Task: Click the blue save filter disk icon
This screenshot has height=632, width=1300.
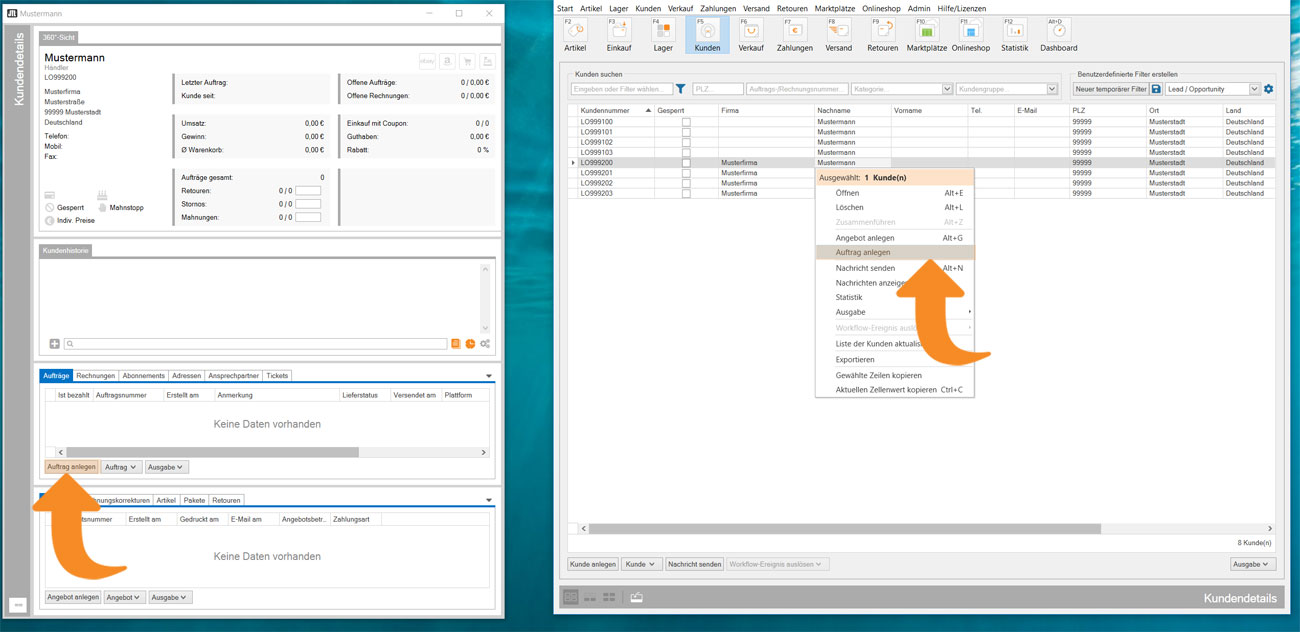Action: pos(1156,89)
